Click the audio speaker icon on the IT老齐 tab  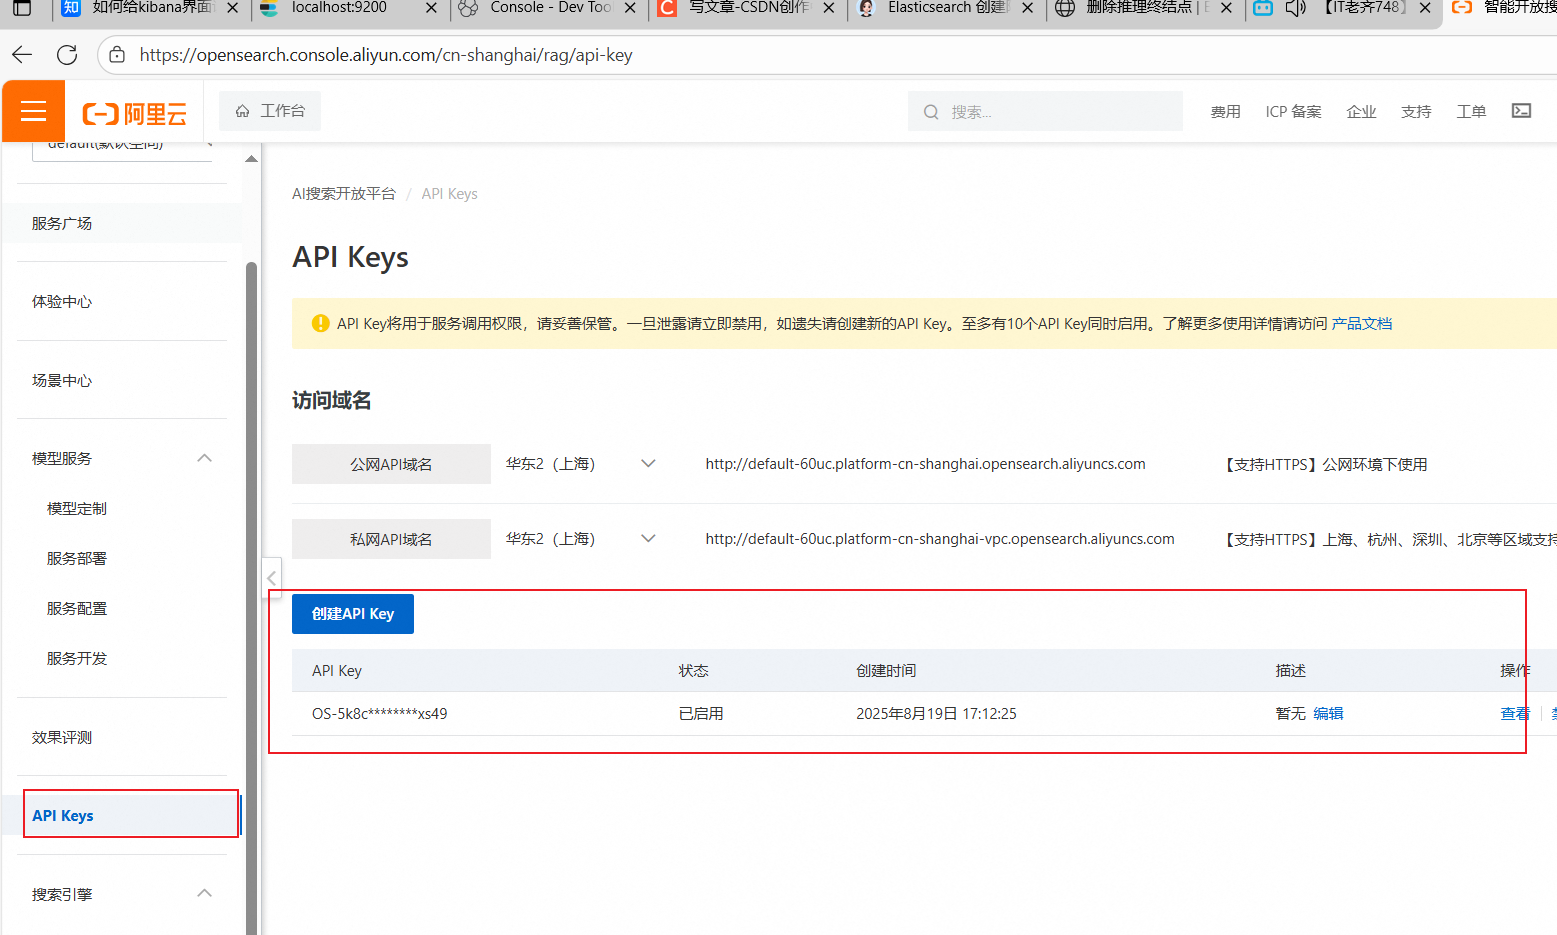tap(1296, 8)
